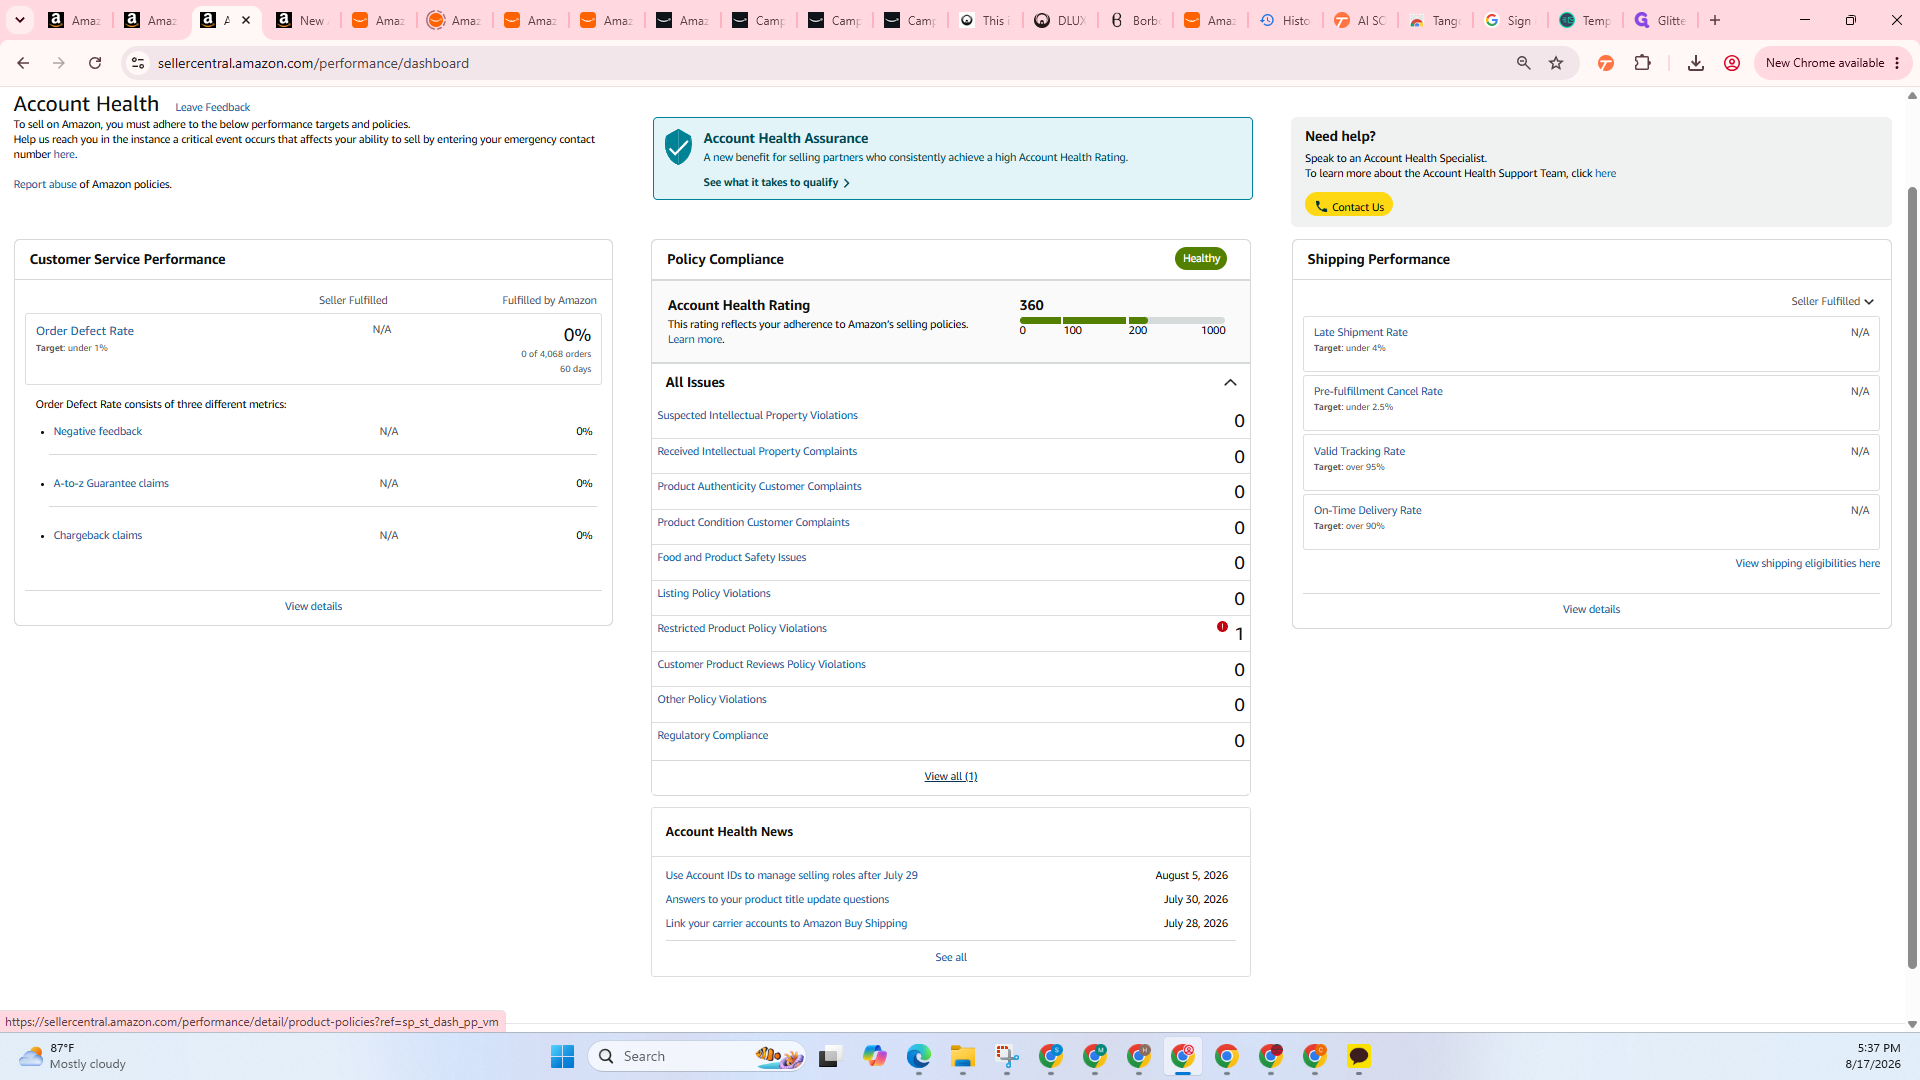Click the orange extension icon beside bookmark star
This screenshot has height=1080, width=1920.
[1605, 63]
